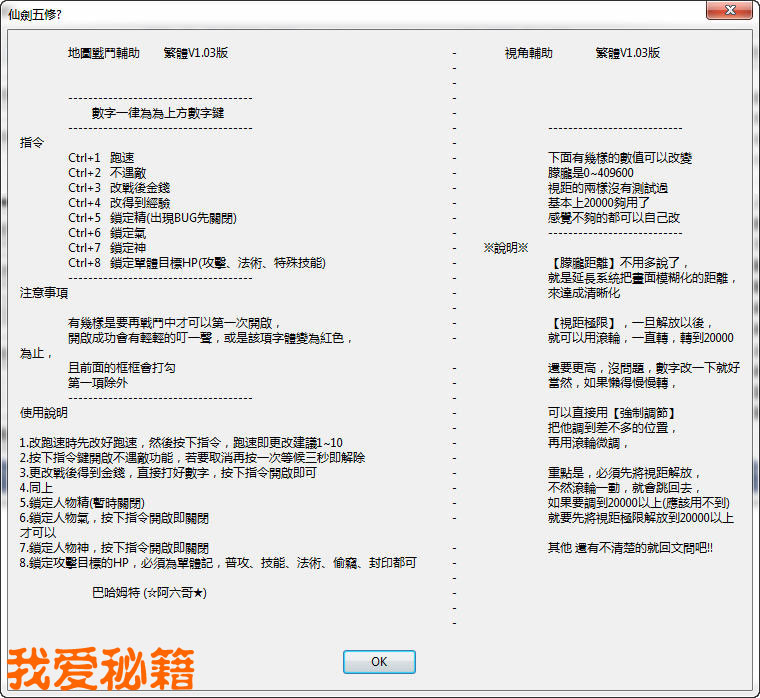The image size is (760, 698).
Task: Select the Ctrl+4 改得到經驗 command line
Action: [119, 203]
